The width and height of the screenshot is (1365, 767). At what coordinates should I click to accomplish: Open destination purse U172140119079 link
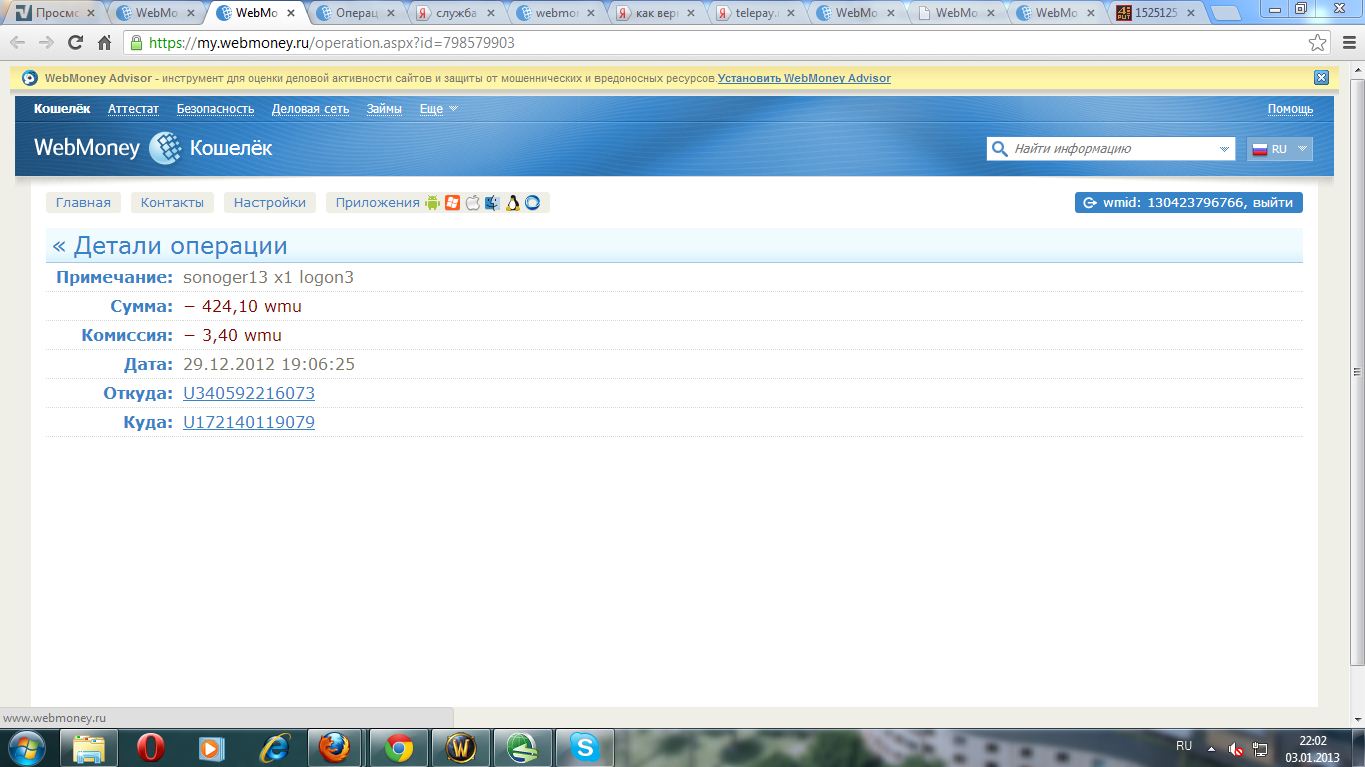click(x=249, y=422)
